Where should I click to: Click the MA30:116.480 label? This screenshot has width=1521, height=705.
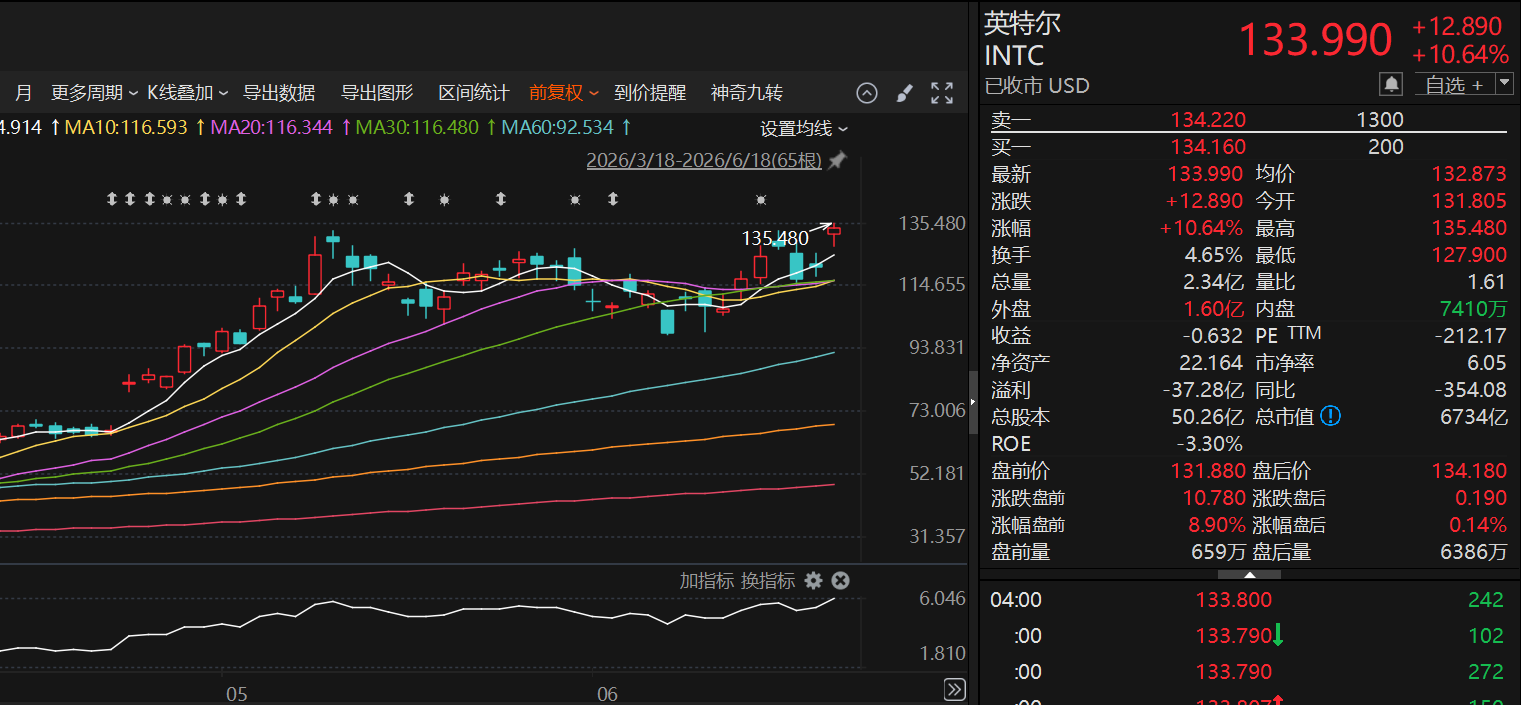(418, 128)
